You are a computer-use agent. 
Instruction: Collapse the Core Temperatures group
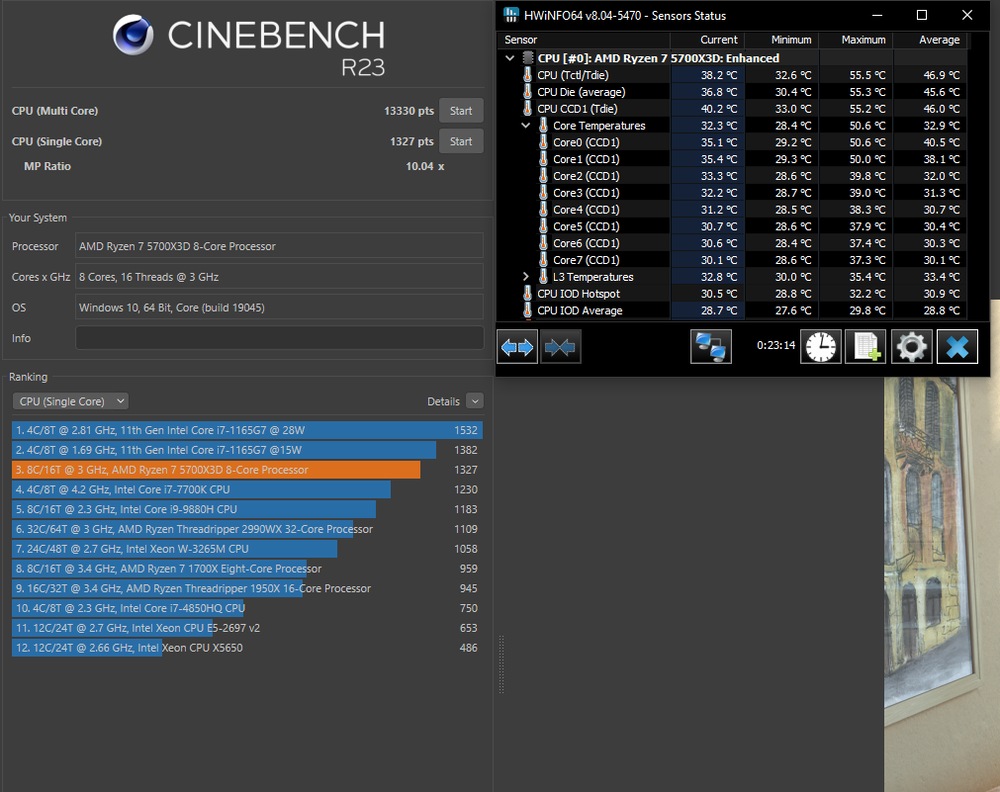(525, 125)
